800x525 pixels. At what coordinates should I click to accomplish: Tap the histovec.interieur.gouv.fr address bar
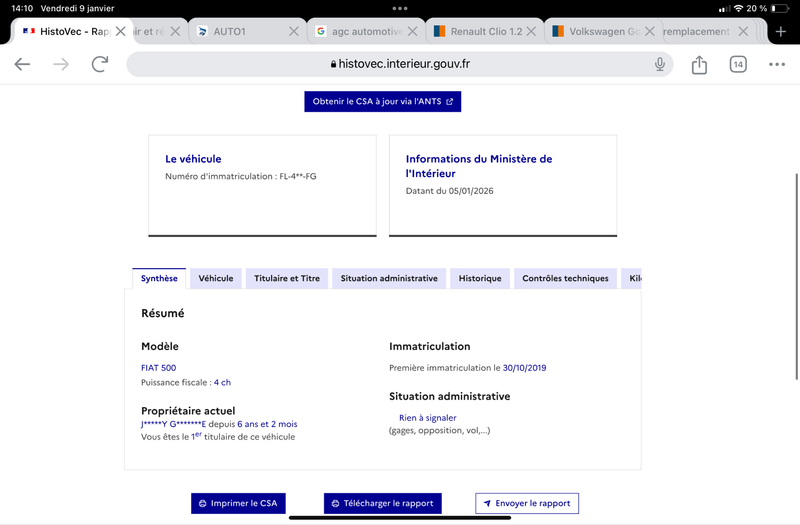400,64
